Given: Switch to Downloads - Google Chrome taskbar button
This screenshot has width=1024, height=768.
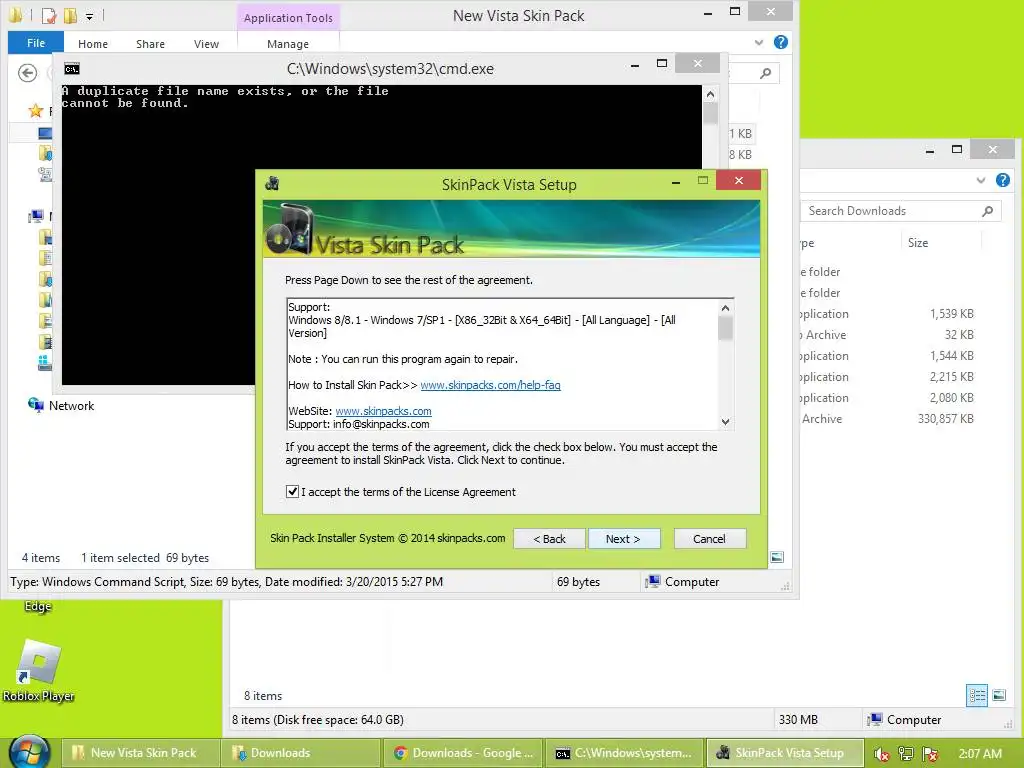Looking at the screenshot, I should (462, 753).
